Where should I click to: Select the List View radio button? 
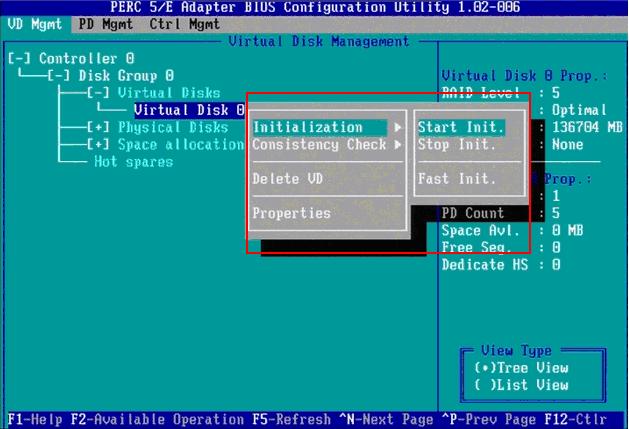[484, 385]
